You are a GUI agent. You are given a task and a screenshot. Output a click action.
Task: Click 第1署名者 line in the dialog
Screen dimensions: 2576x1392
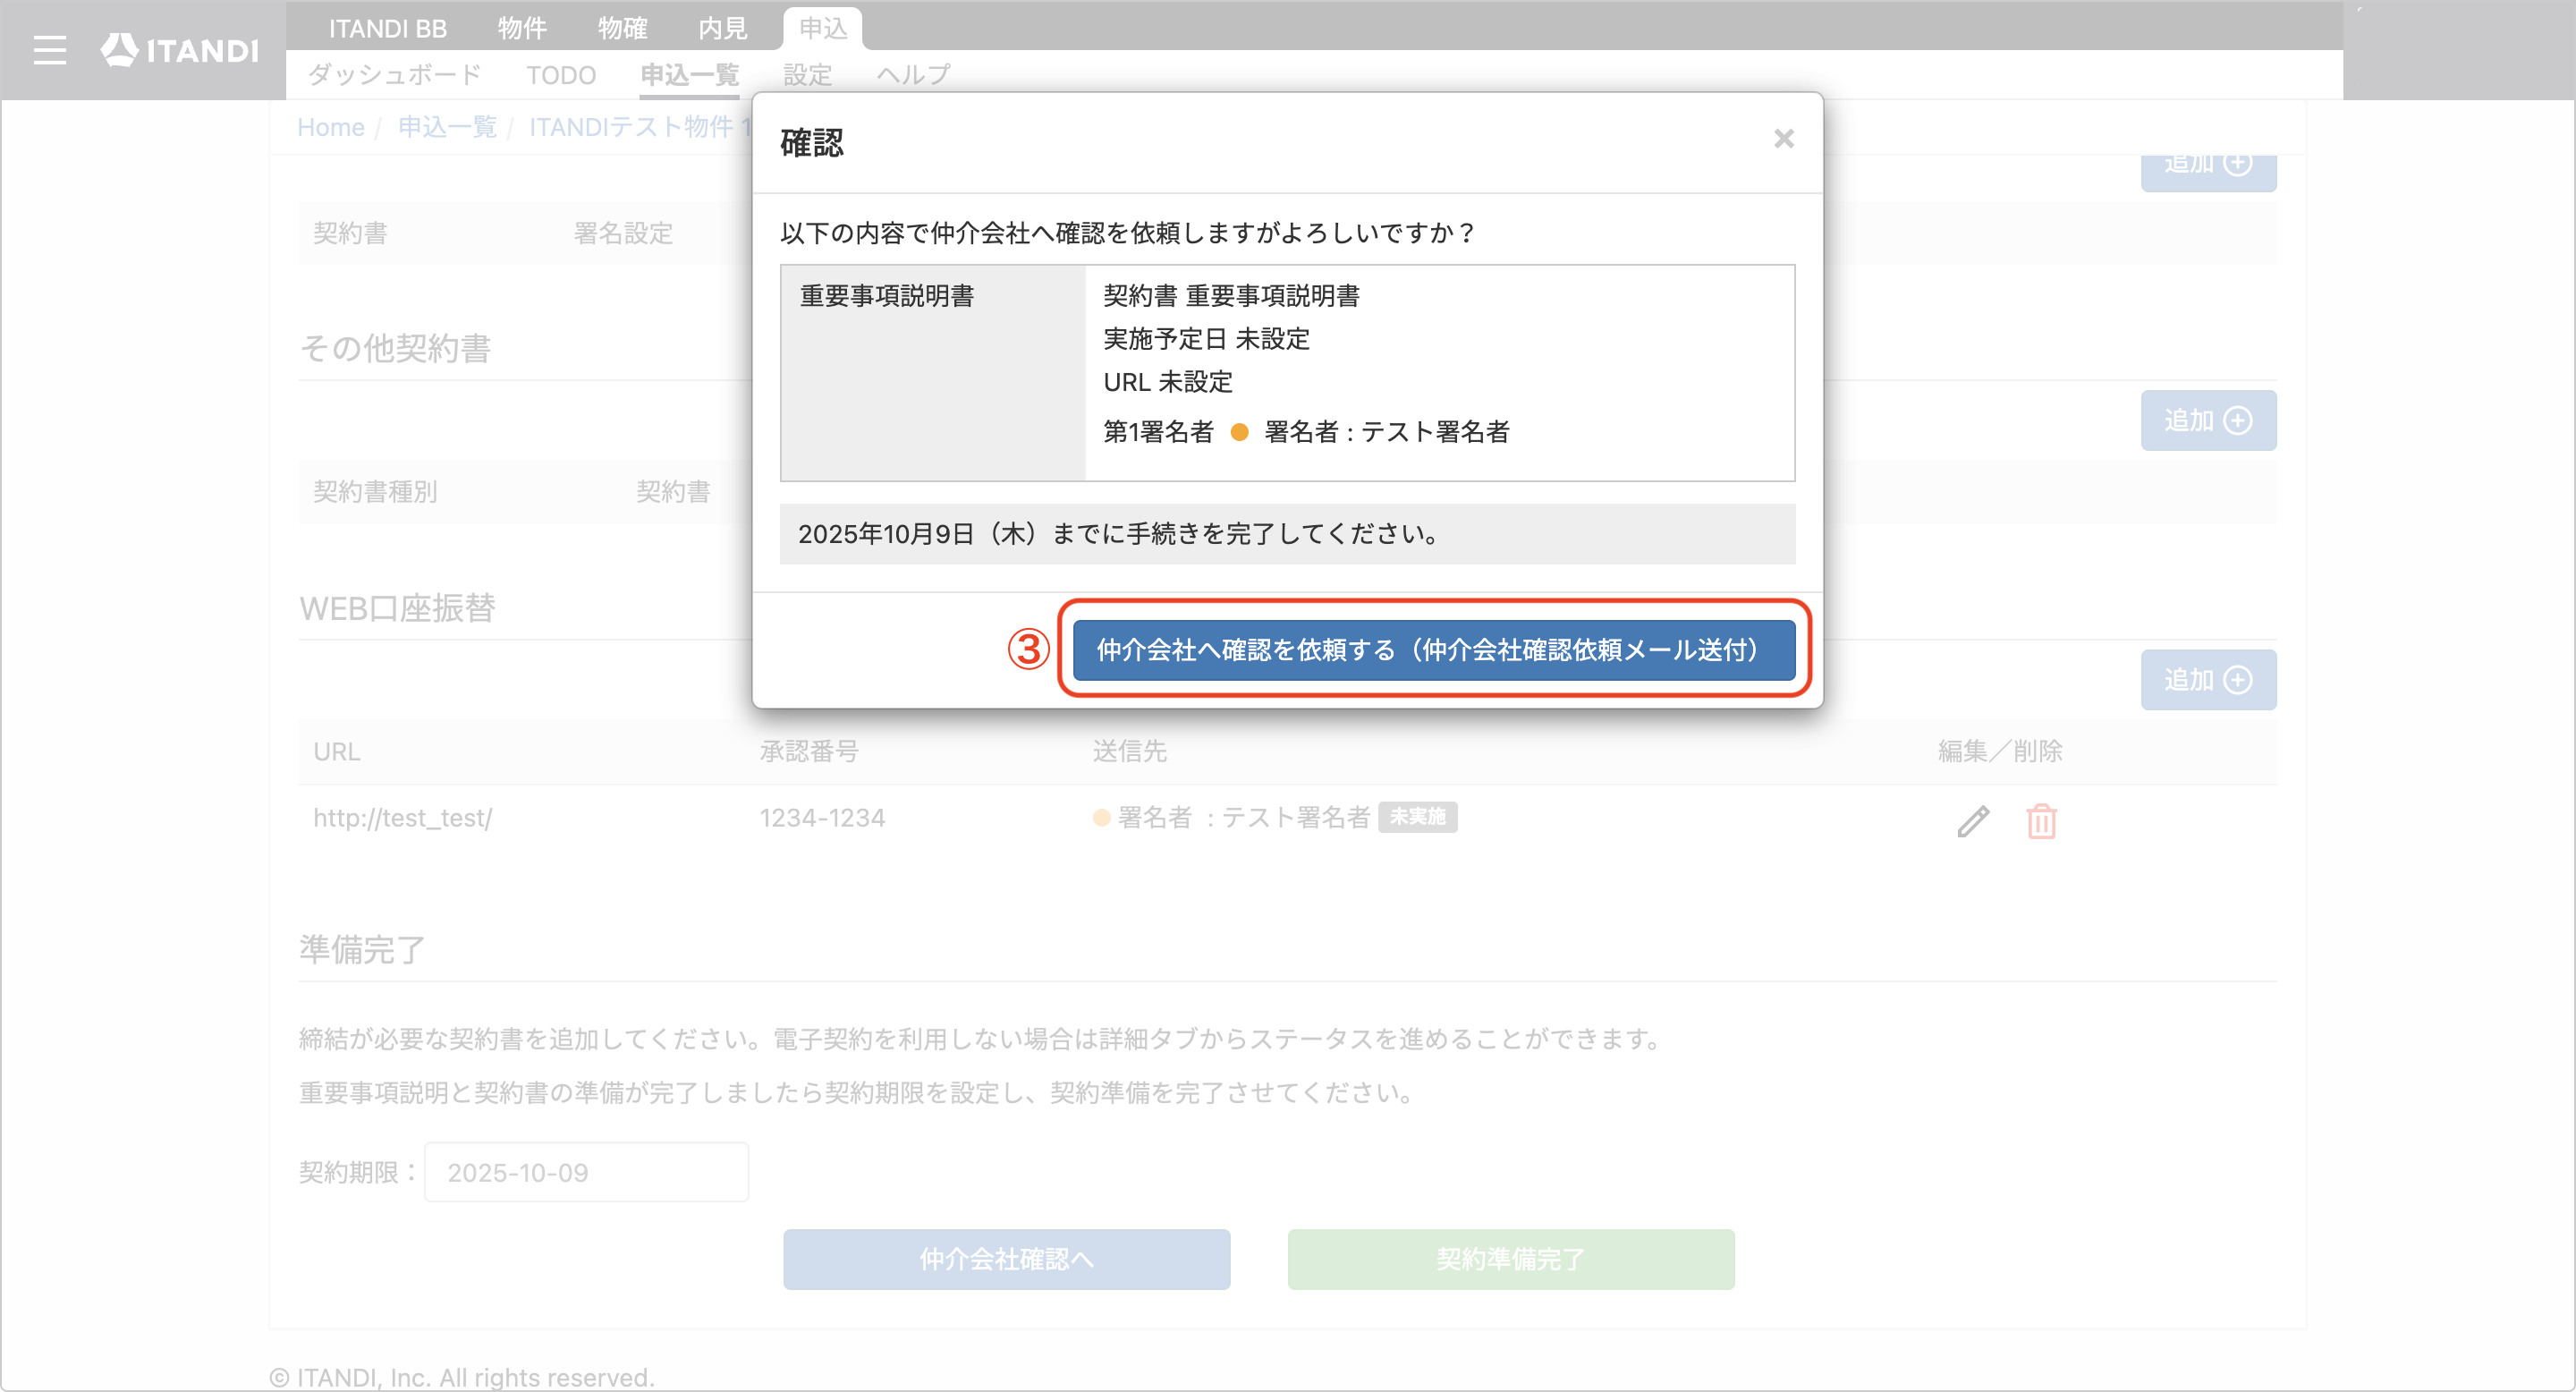pyautogui.click(x=1306, y=432)
